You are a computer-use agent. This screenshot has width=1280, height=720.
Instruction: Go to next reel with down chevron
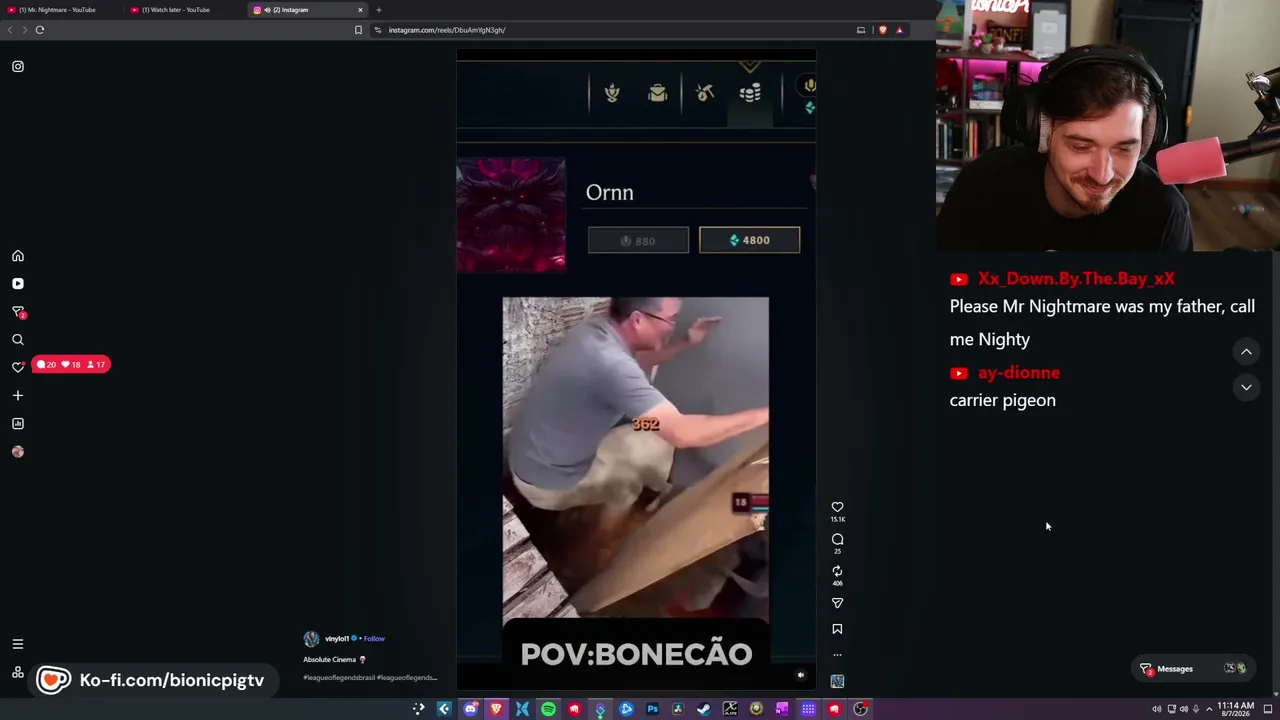point(1246,387)
